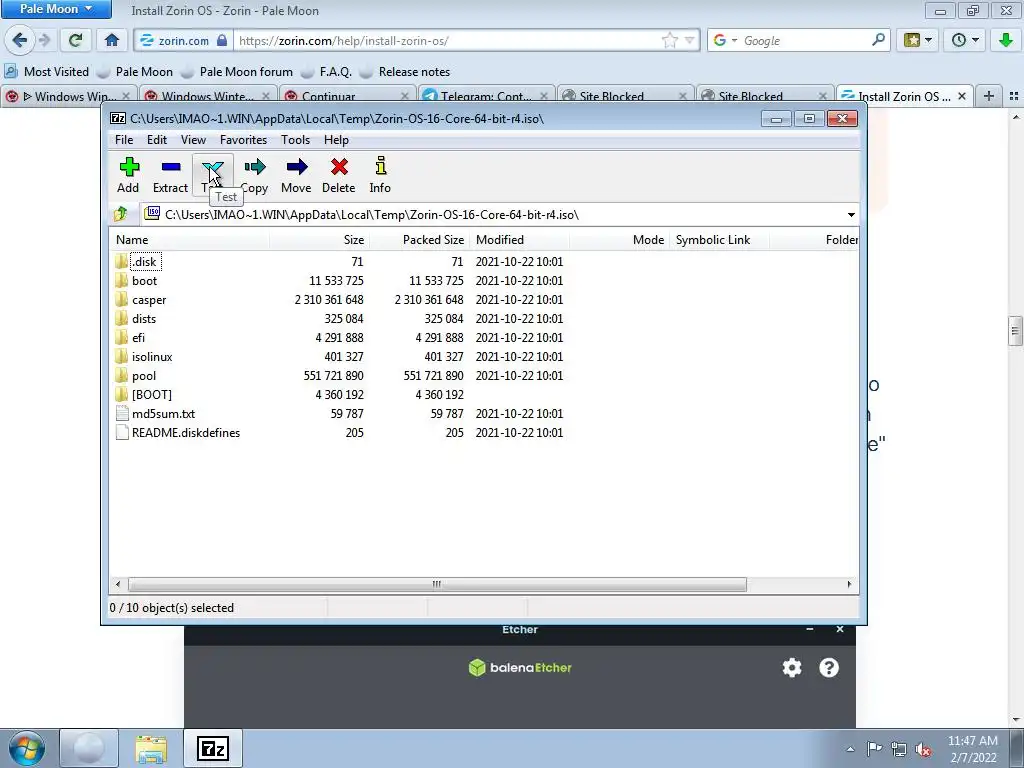The height and width of the screenshot is (768, 1024).
Task: Click the right arrow of the horizontal scrollbar
Action: [x=849, y=584]
